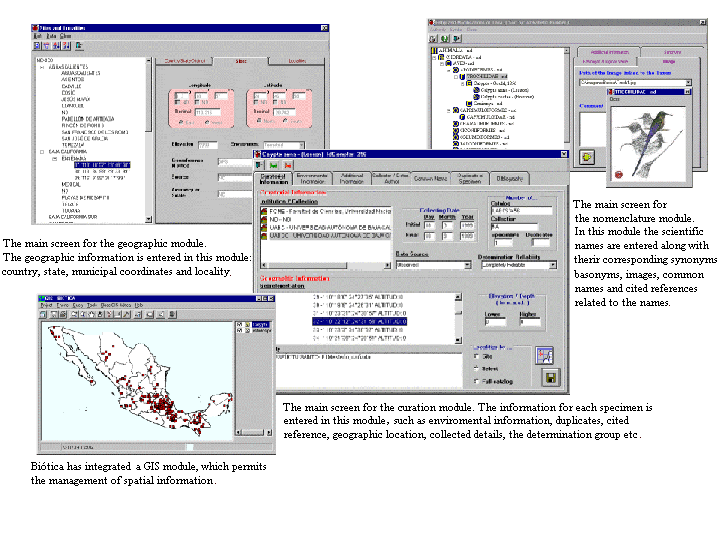
Task: Click Decimal longitude input field
Action: 208,112
